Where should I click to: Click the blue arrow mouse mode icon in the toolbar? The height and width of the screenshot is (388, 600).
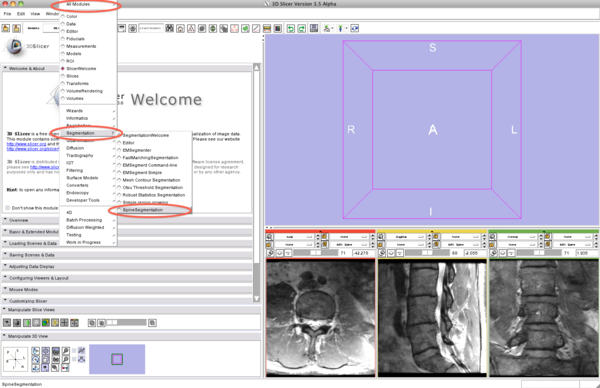(x=341, y=28)
